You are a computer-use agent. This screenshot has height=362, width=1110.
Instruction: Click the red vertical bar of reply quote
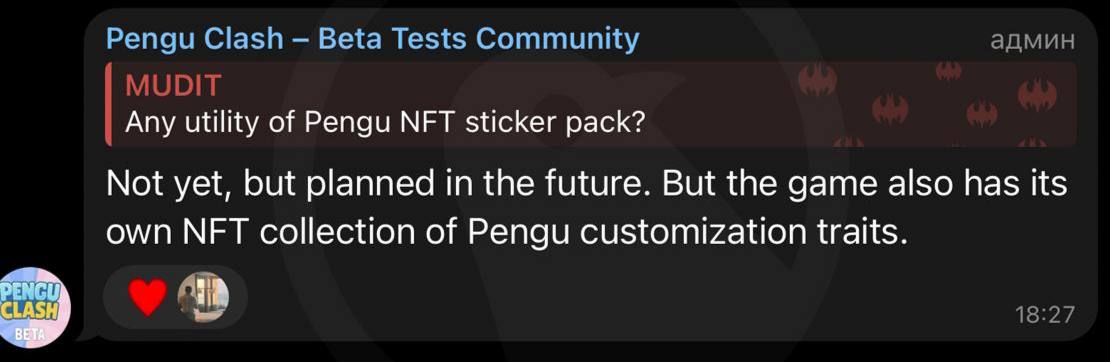pos(108,103)
